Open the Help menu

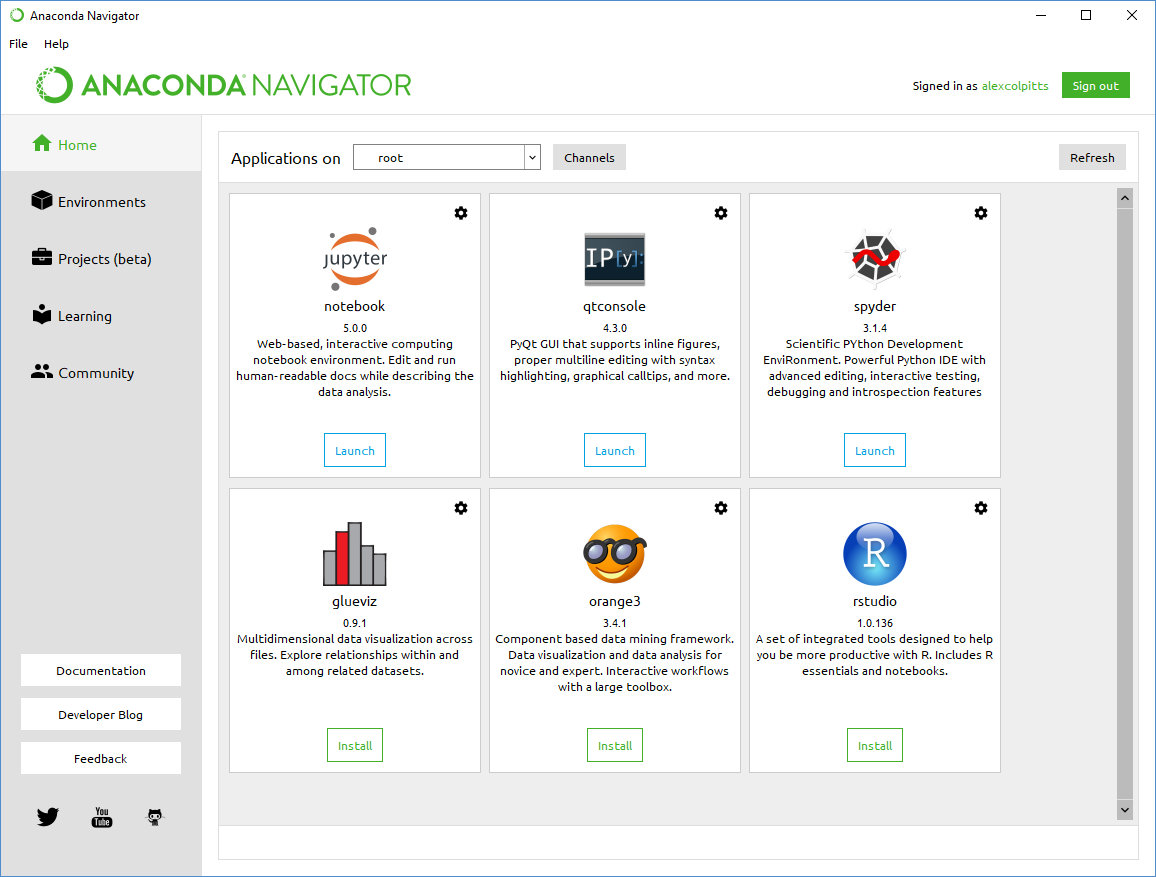(x=56, y=44)
